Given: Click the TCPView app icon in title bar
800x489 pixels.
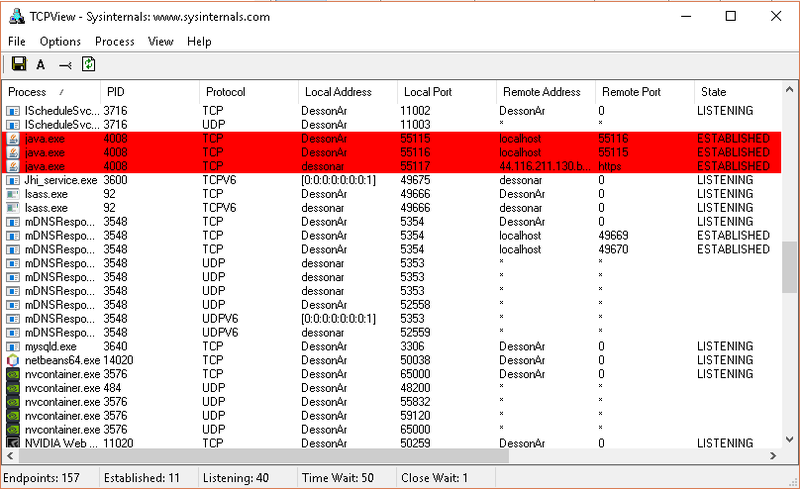Looking at the screenshot, I should click(x=17, y=16).
